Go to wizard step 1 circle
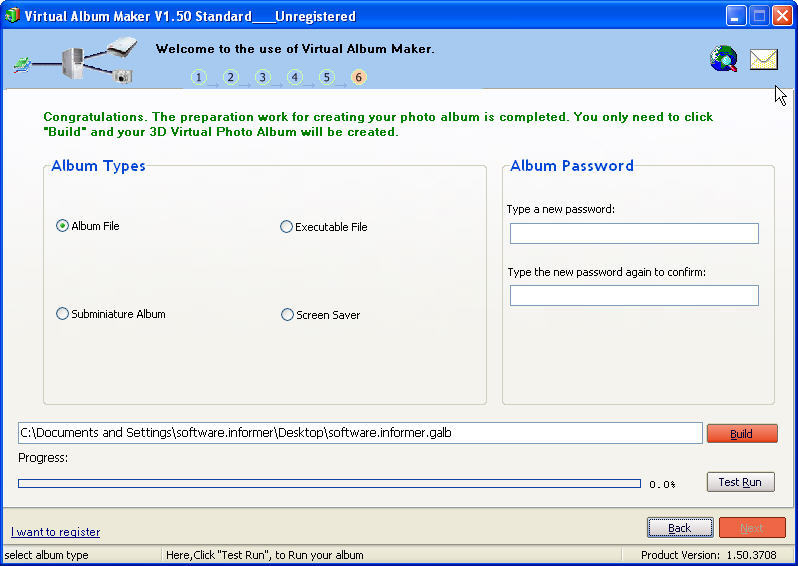This screenshot has width=798, height=566. tap(198, 77)
